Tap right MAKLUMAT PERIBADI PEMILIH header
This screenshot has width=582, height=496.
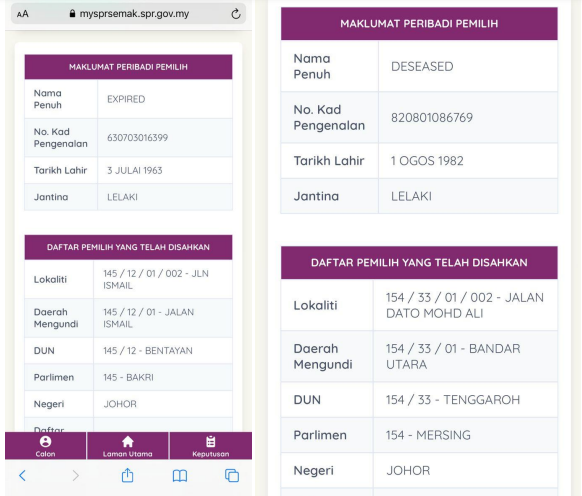pyautogui.click(x=419, y=24)
